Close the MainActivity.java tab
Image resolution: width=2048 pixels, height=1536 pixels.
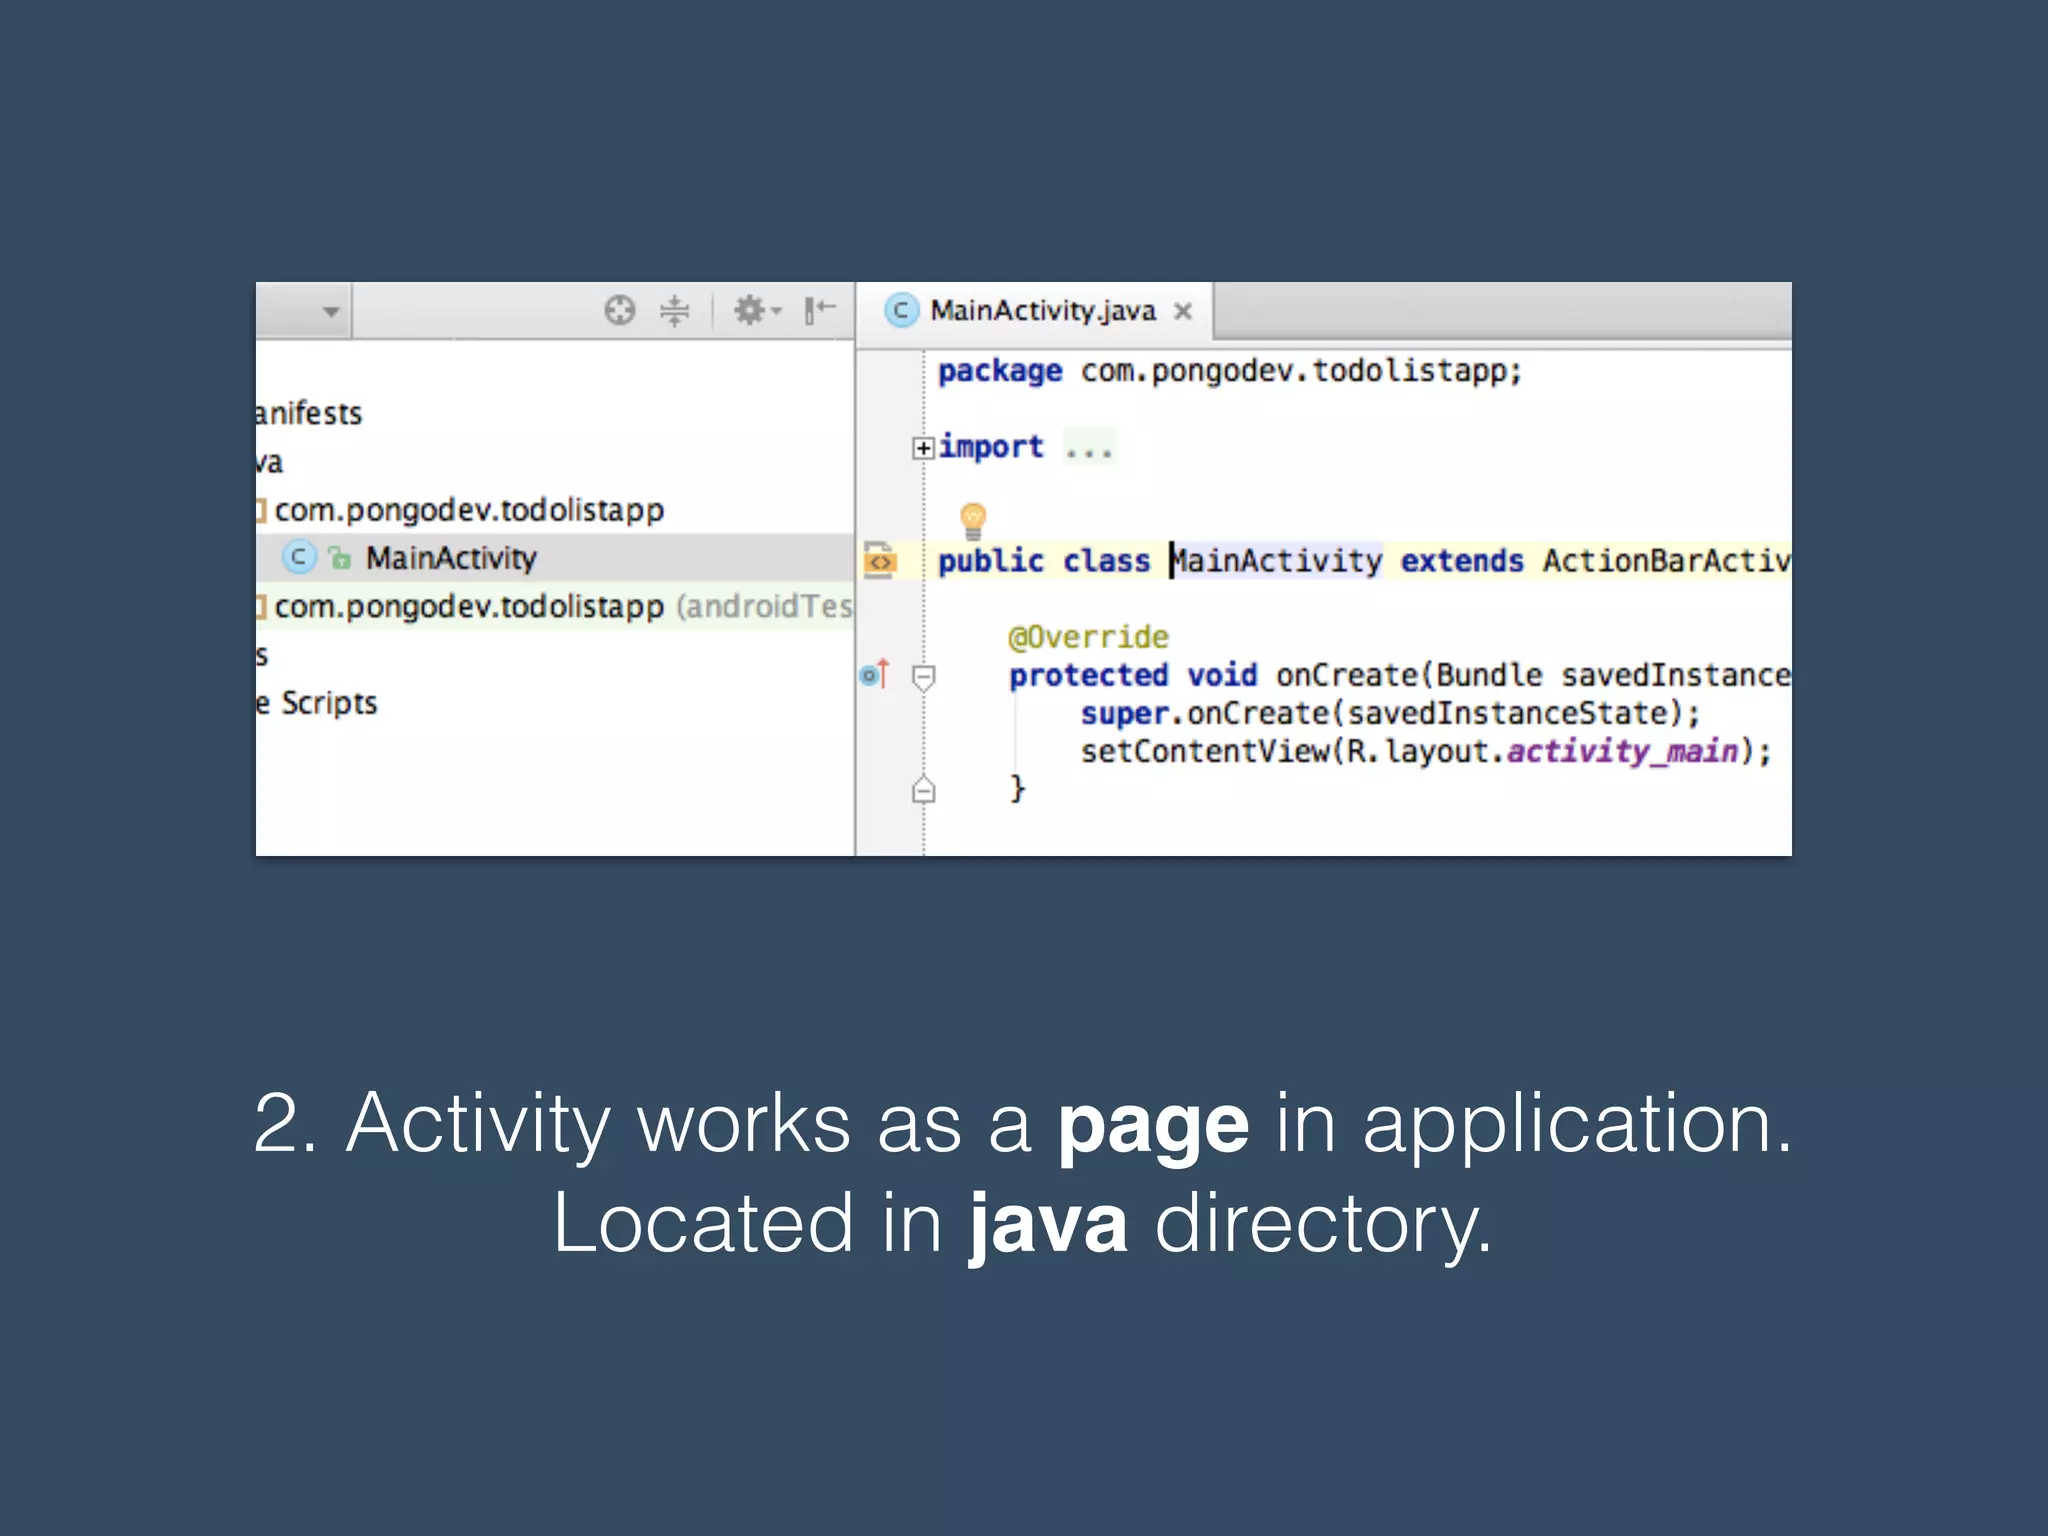(x=1183, y=311)
